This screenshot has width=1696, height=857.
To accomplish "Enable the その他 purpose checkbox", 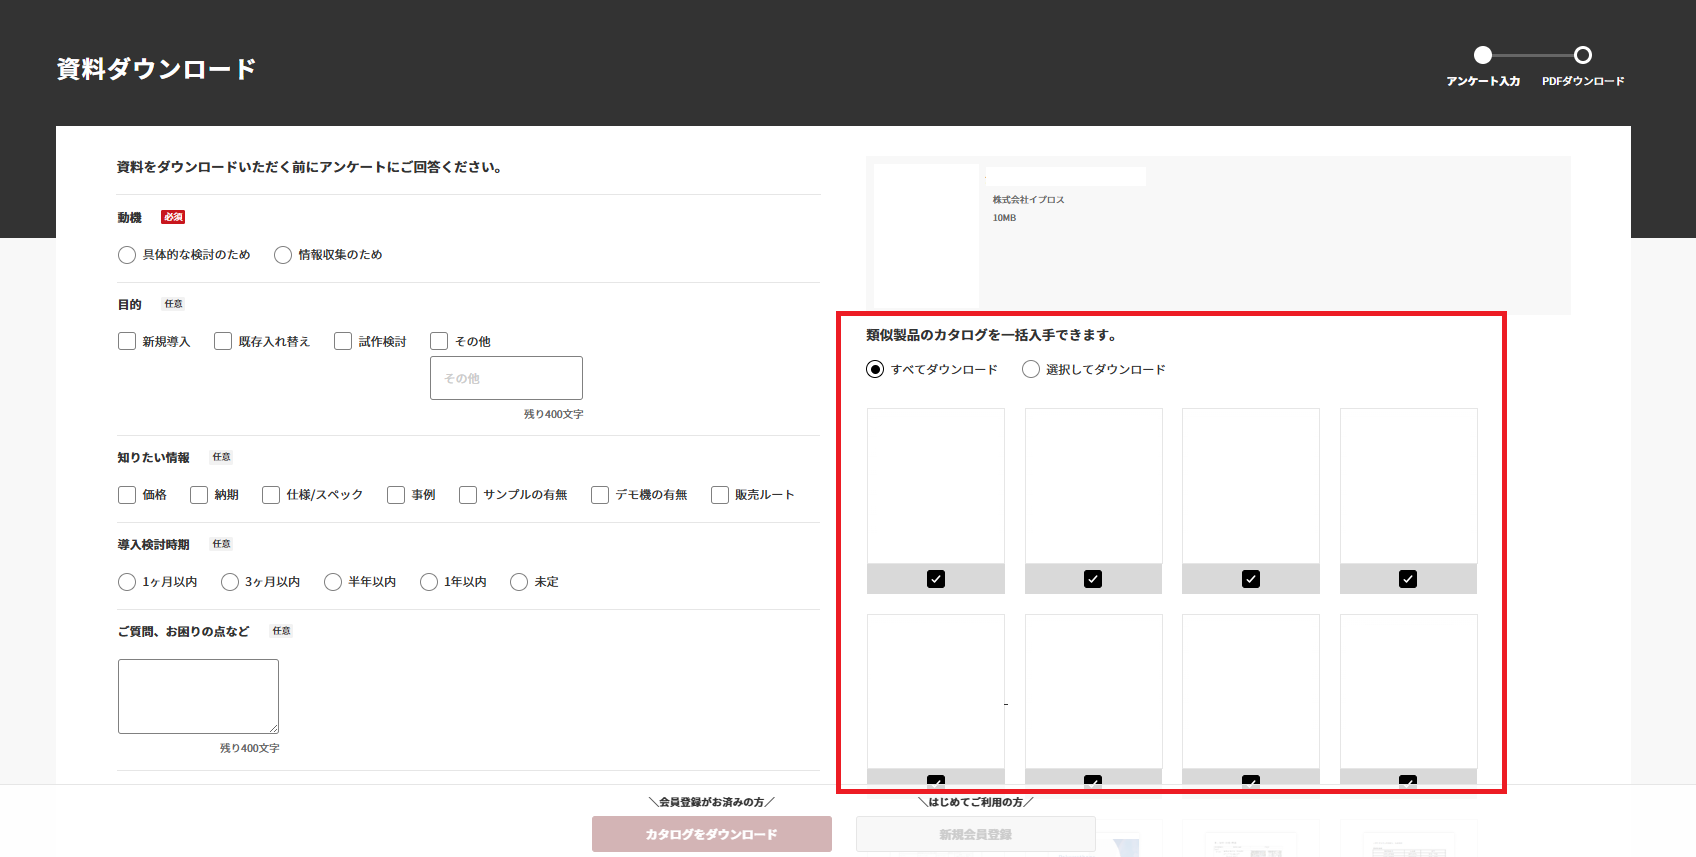I will click(x=439, y=341).
